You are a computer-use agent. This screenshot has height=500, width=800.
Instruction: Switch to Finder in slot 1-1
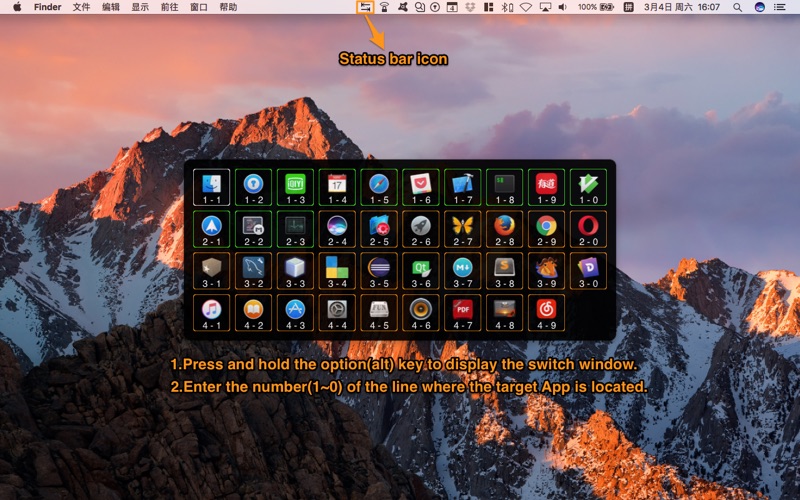pos(211,187)
